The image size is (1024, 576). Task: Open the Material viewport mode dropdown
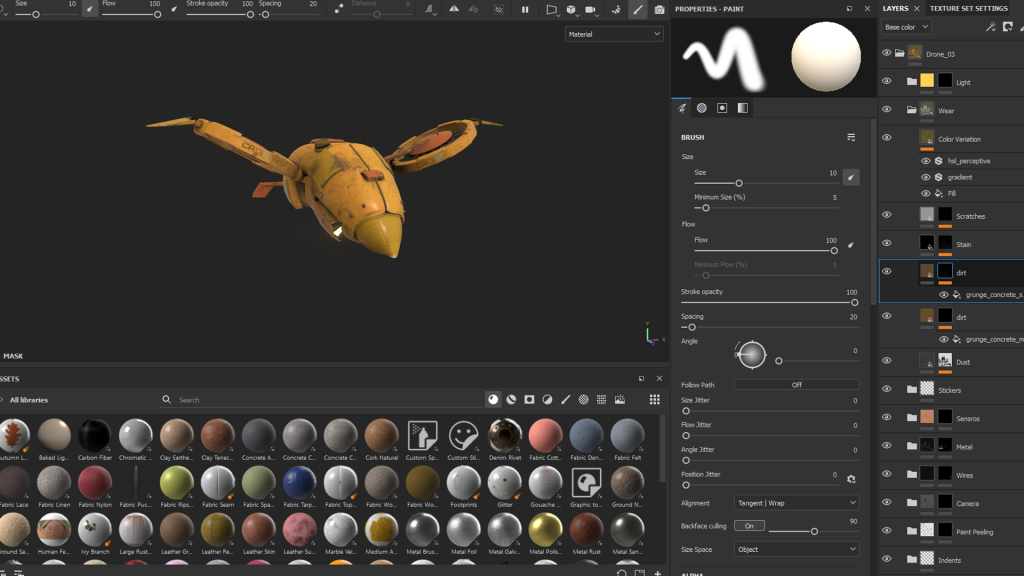(x=613, y=34)
